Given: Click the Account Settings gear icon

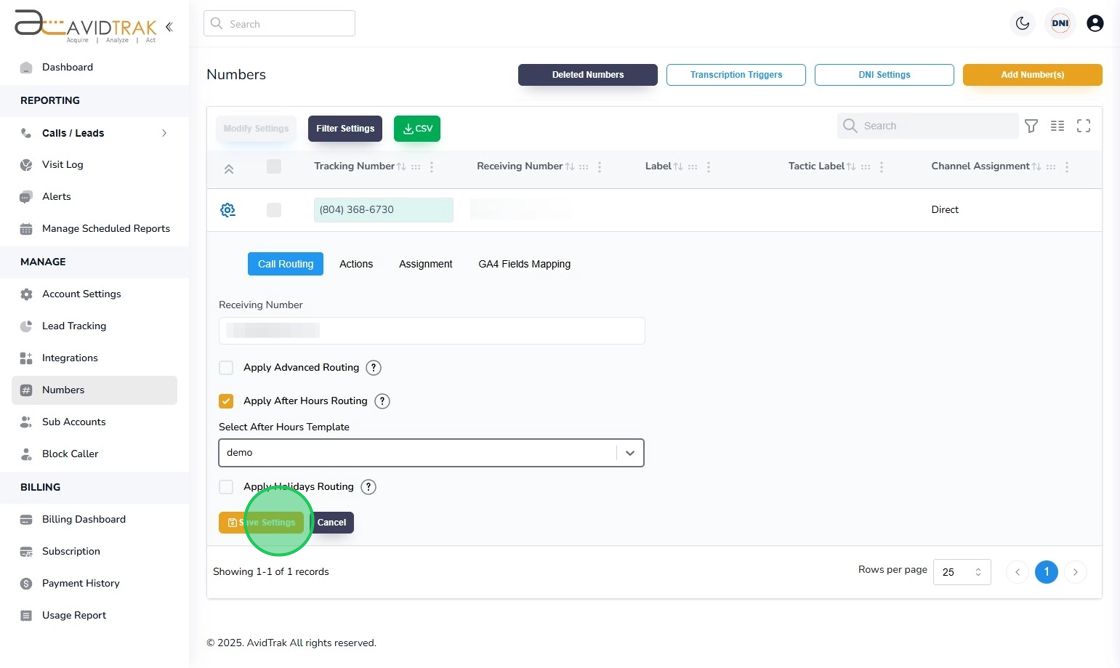Looking at the screenshot, I should [26, 294].
